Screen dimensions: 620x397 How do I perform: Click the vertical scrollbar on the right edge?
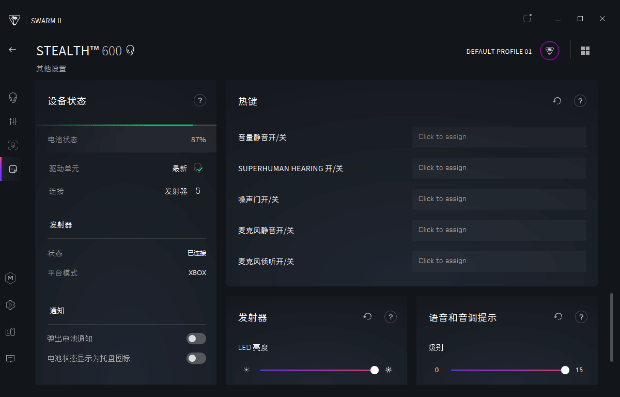click(x=611, y=327)
